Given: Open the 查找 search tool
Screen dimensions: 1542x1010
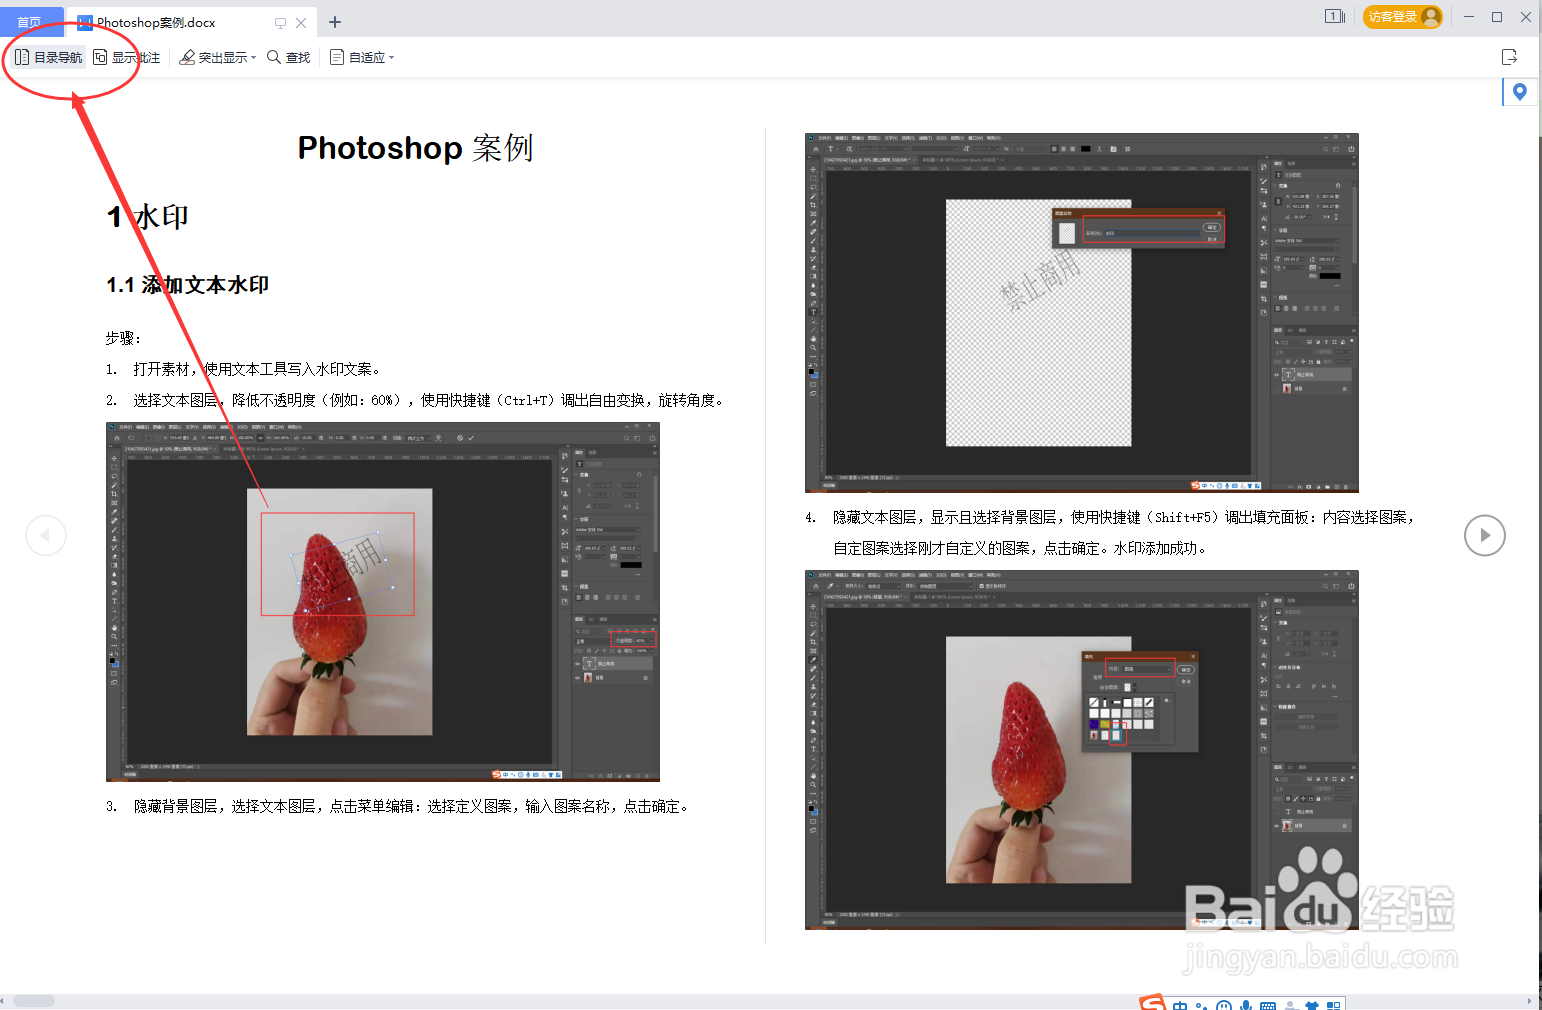Looking at the screenshot, I should (289, 58).
